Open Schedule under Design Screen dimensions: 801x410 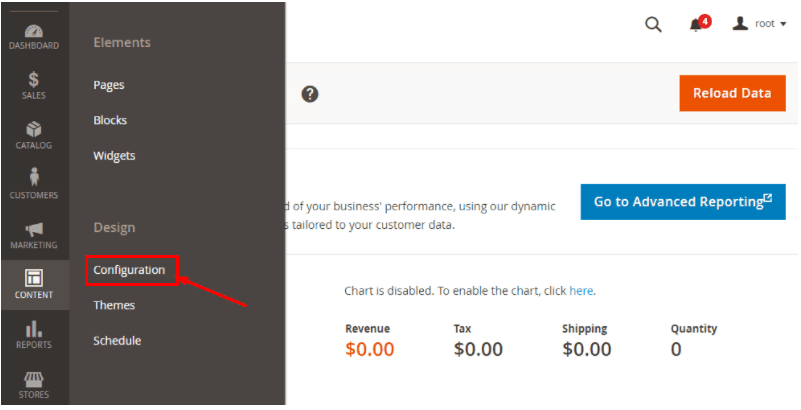coord(117,340)
